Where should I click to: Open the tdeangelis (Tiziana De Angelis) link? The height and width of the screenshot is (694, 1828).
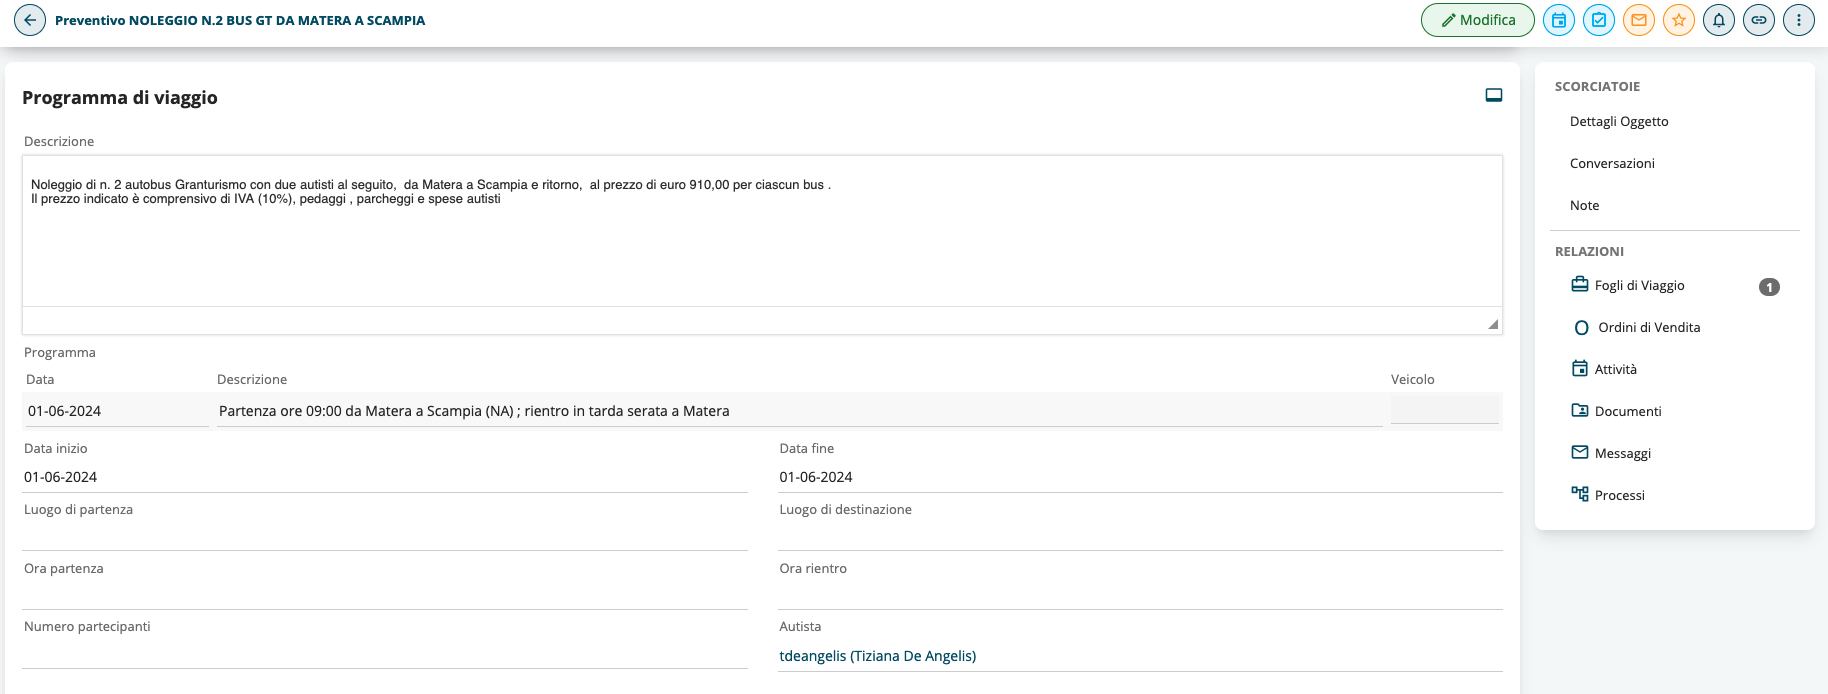(x=877, y=656)
